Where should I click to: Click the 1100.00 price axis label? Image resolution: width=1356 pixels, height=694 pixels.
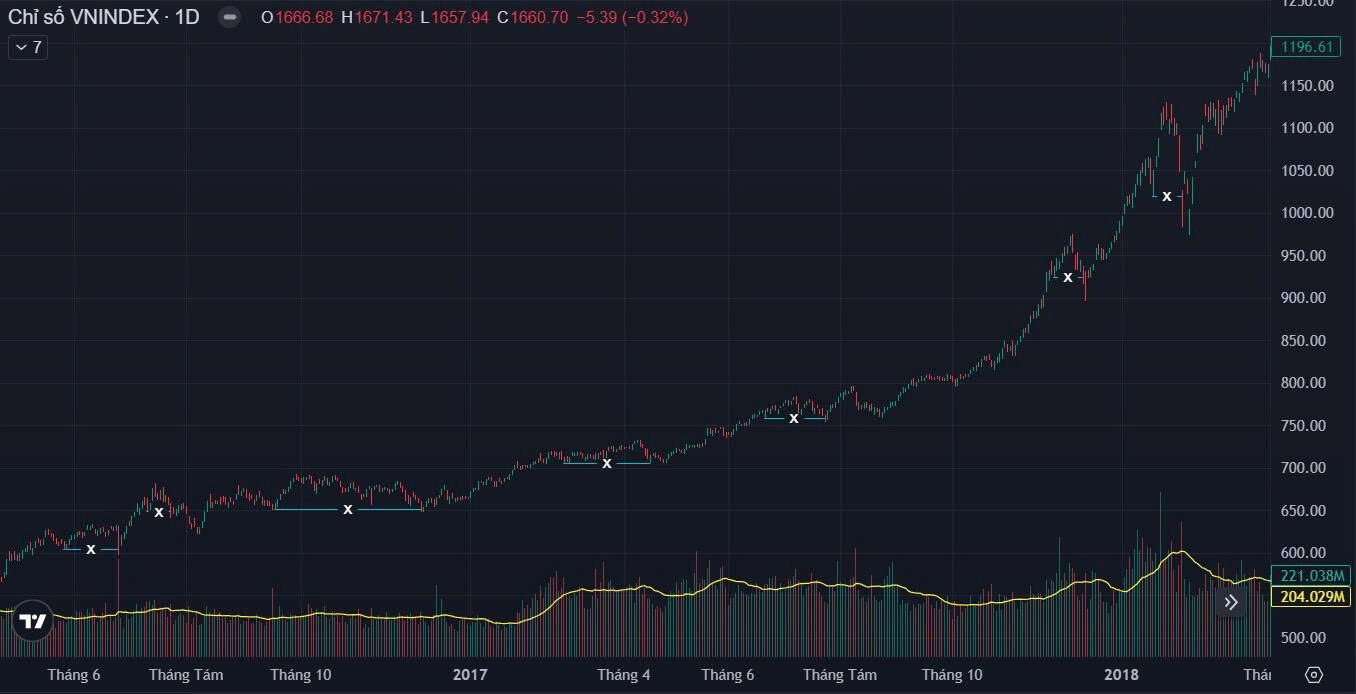click(1307, 128)
